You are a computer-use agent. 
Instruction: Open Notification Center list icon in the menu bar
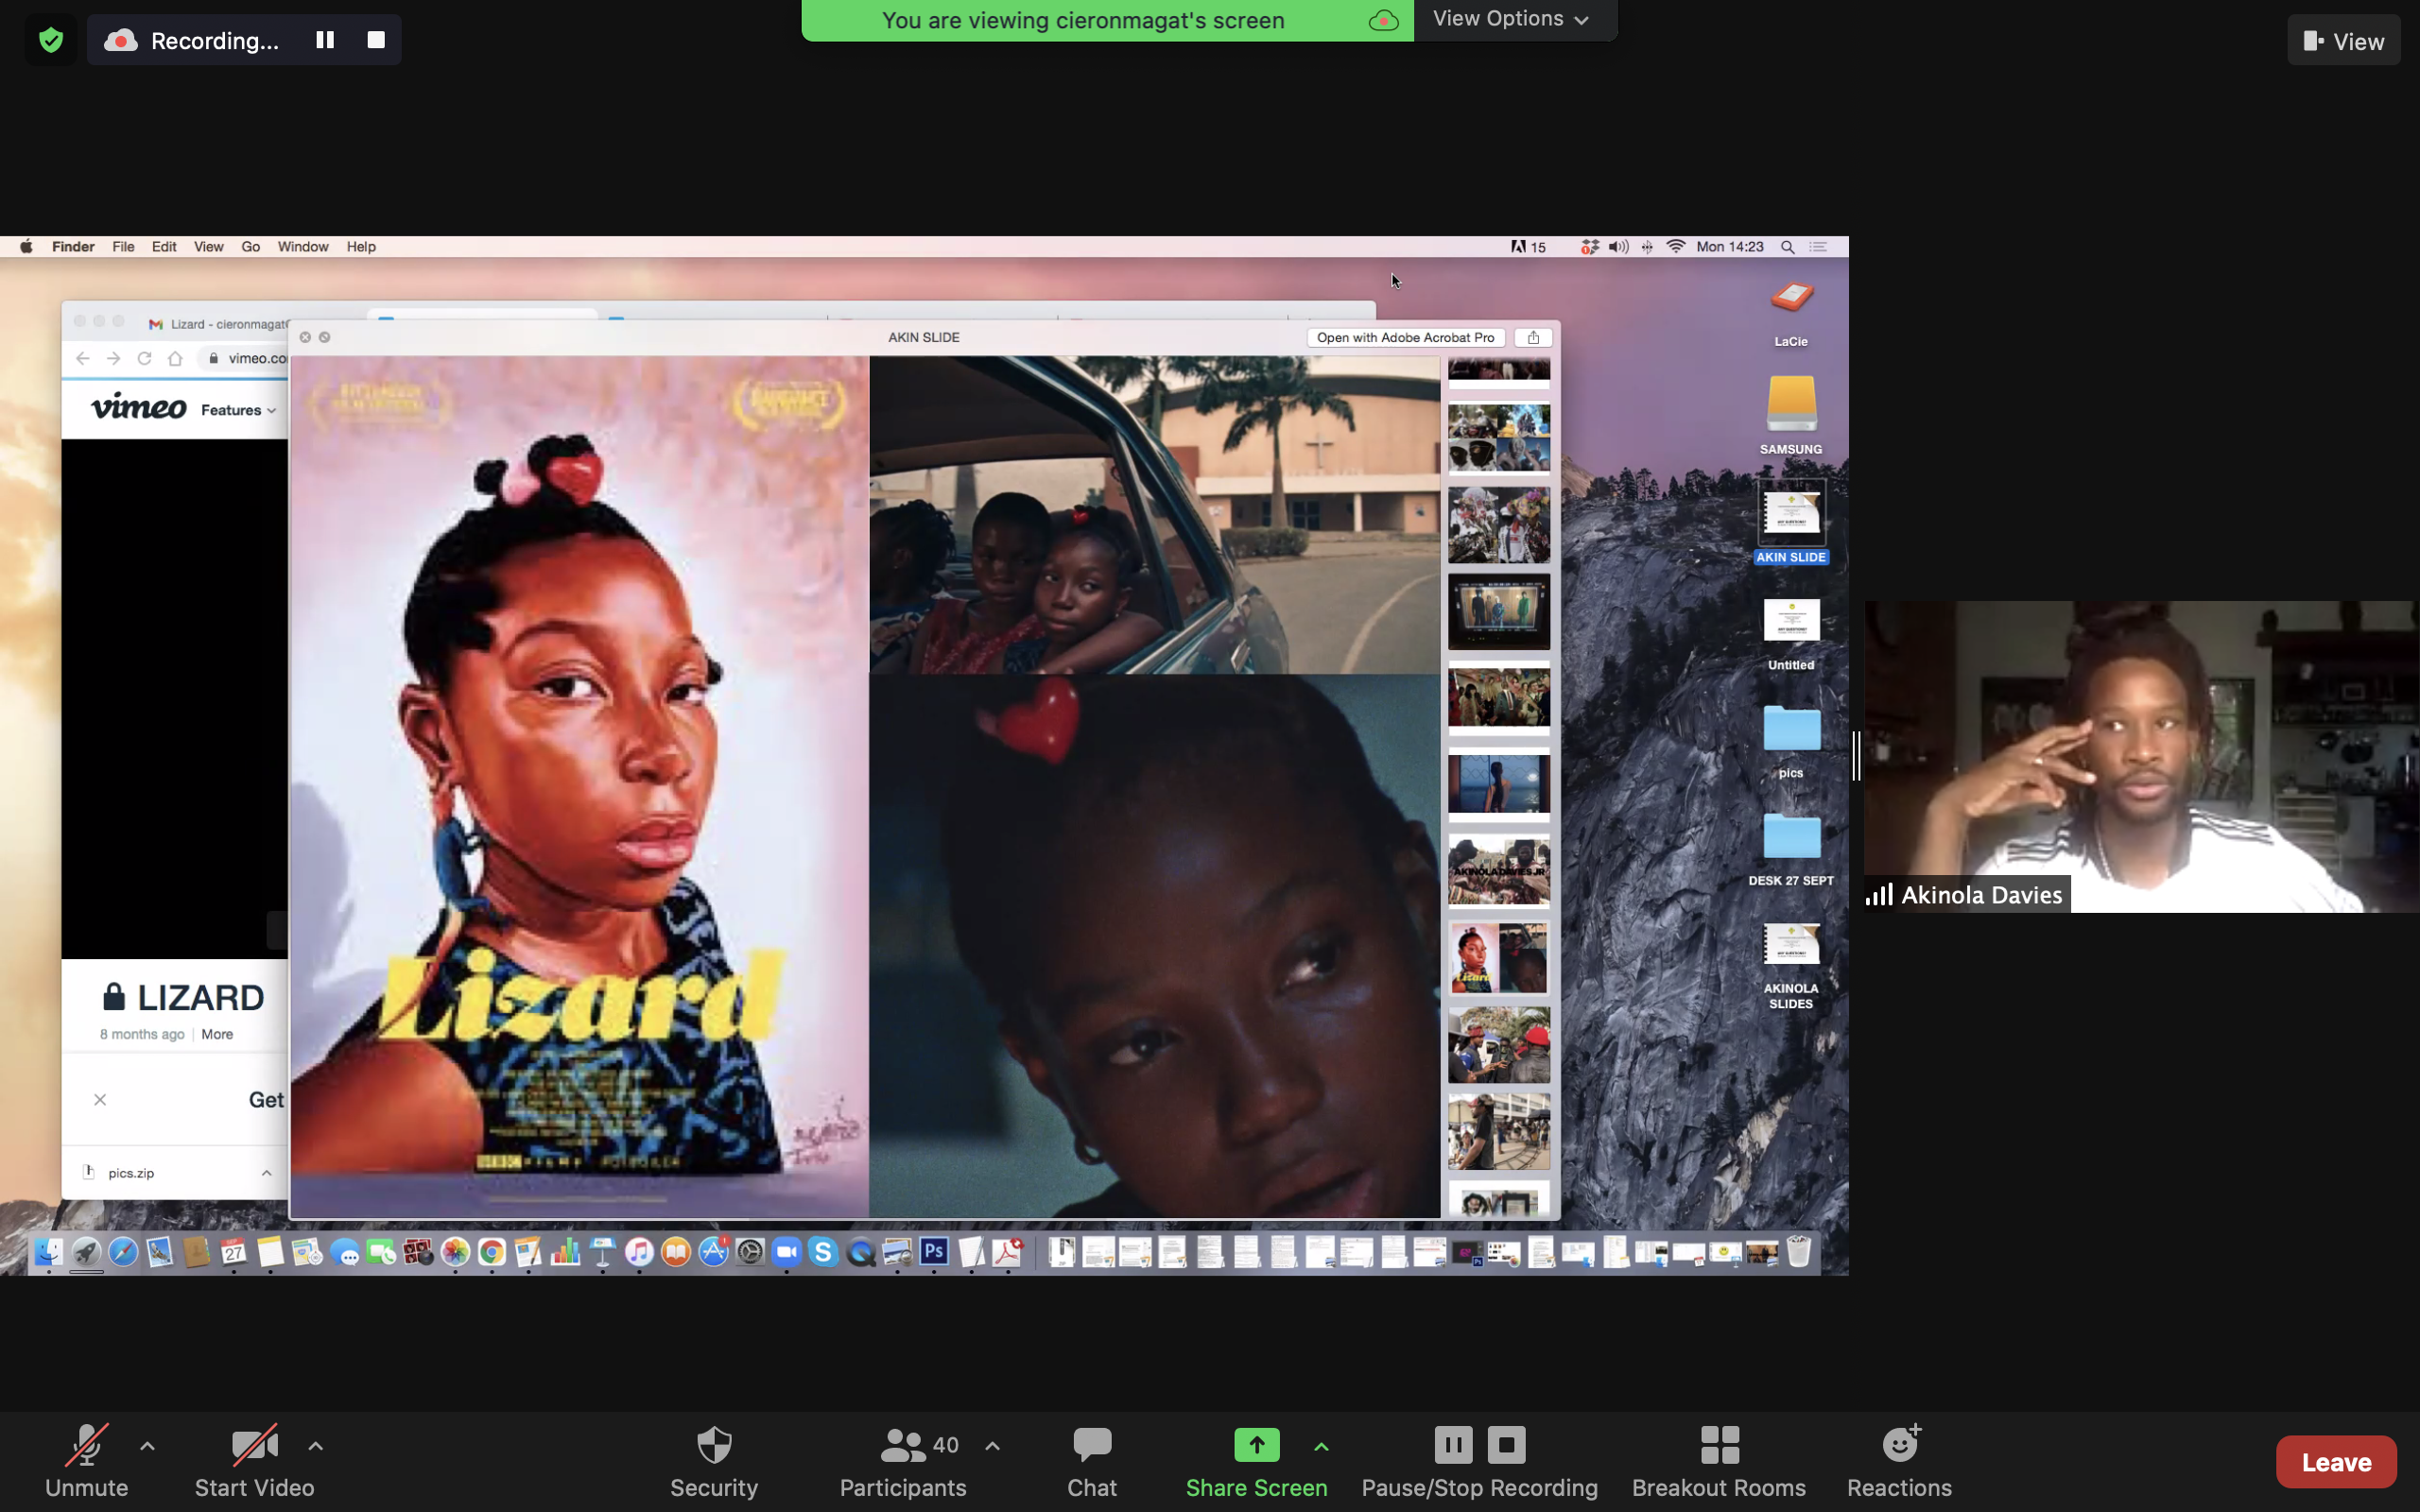click(x=1819, y=247)
